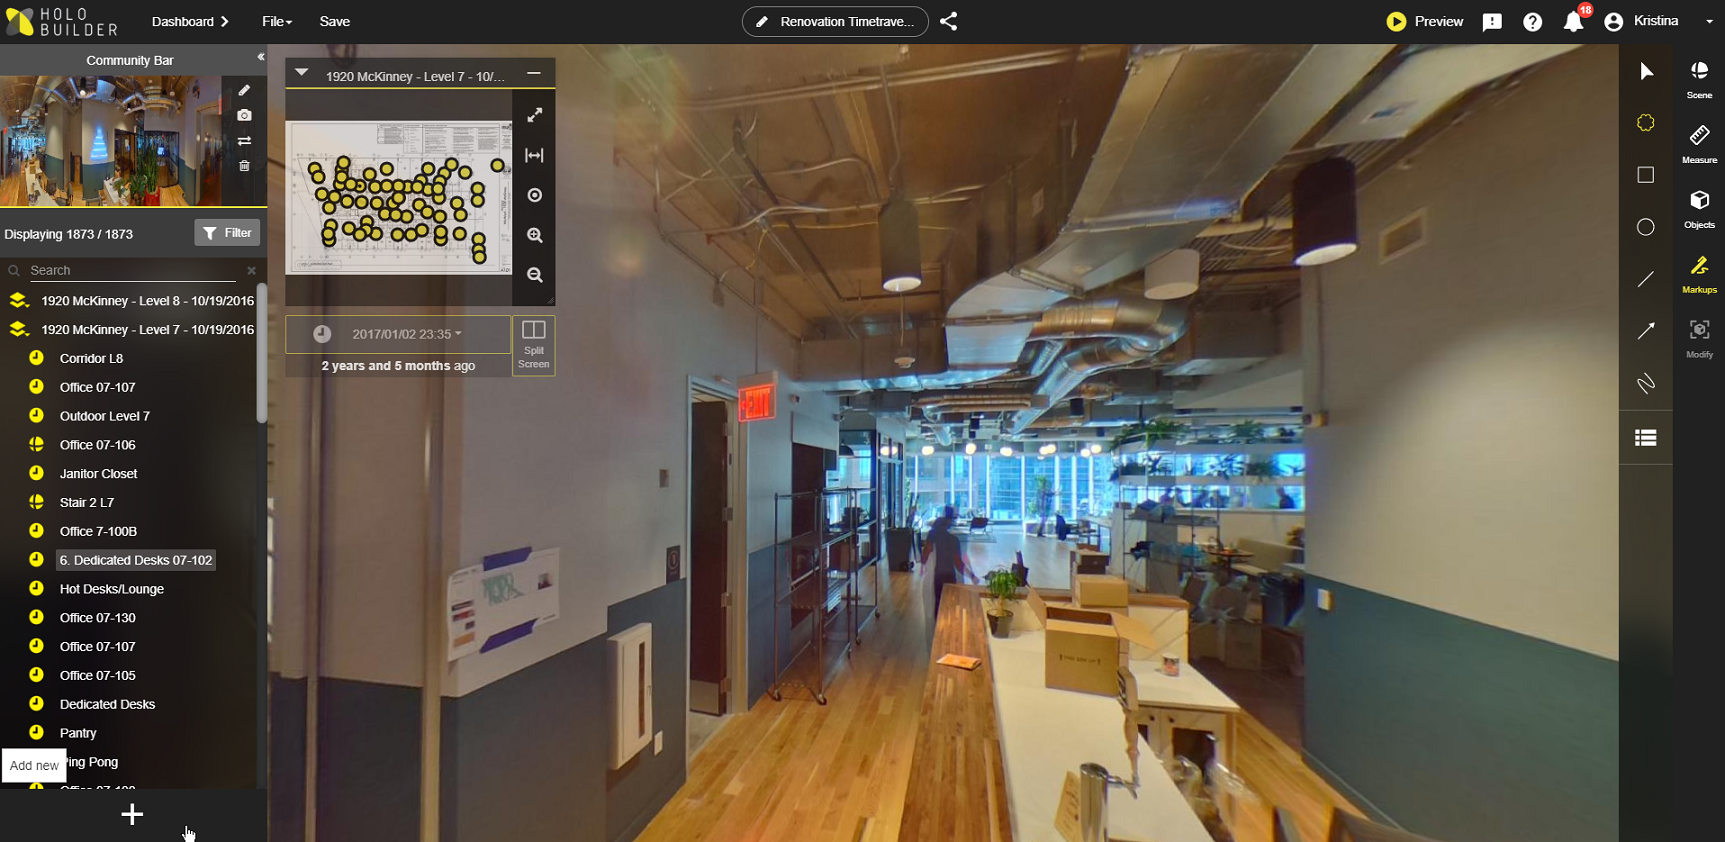The image size is (1725, 842).
Task: Edit the Community Bar scene name
Action: point(244,90)
